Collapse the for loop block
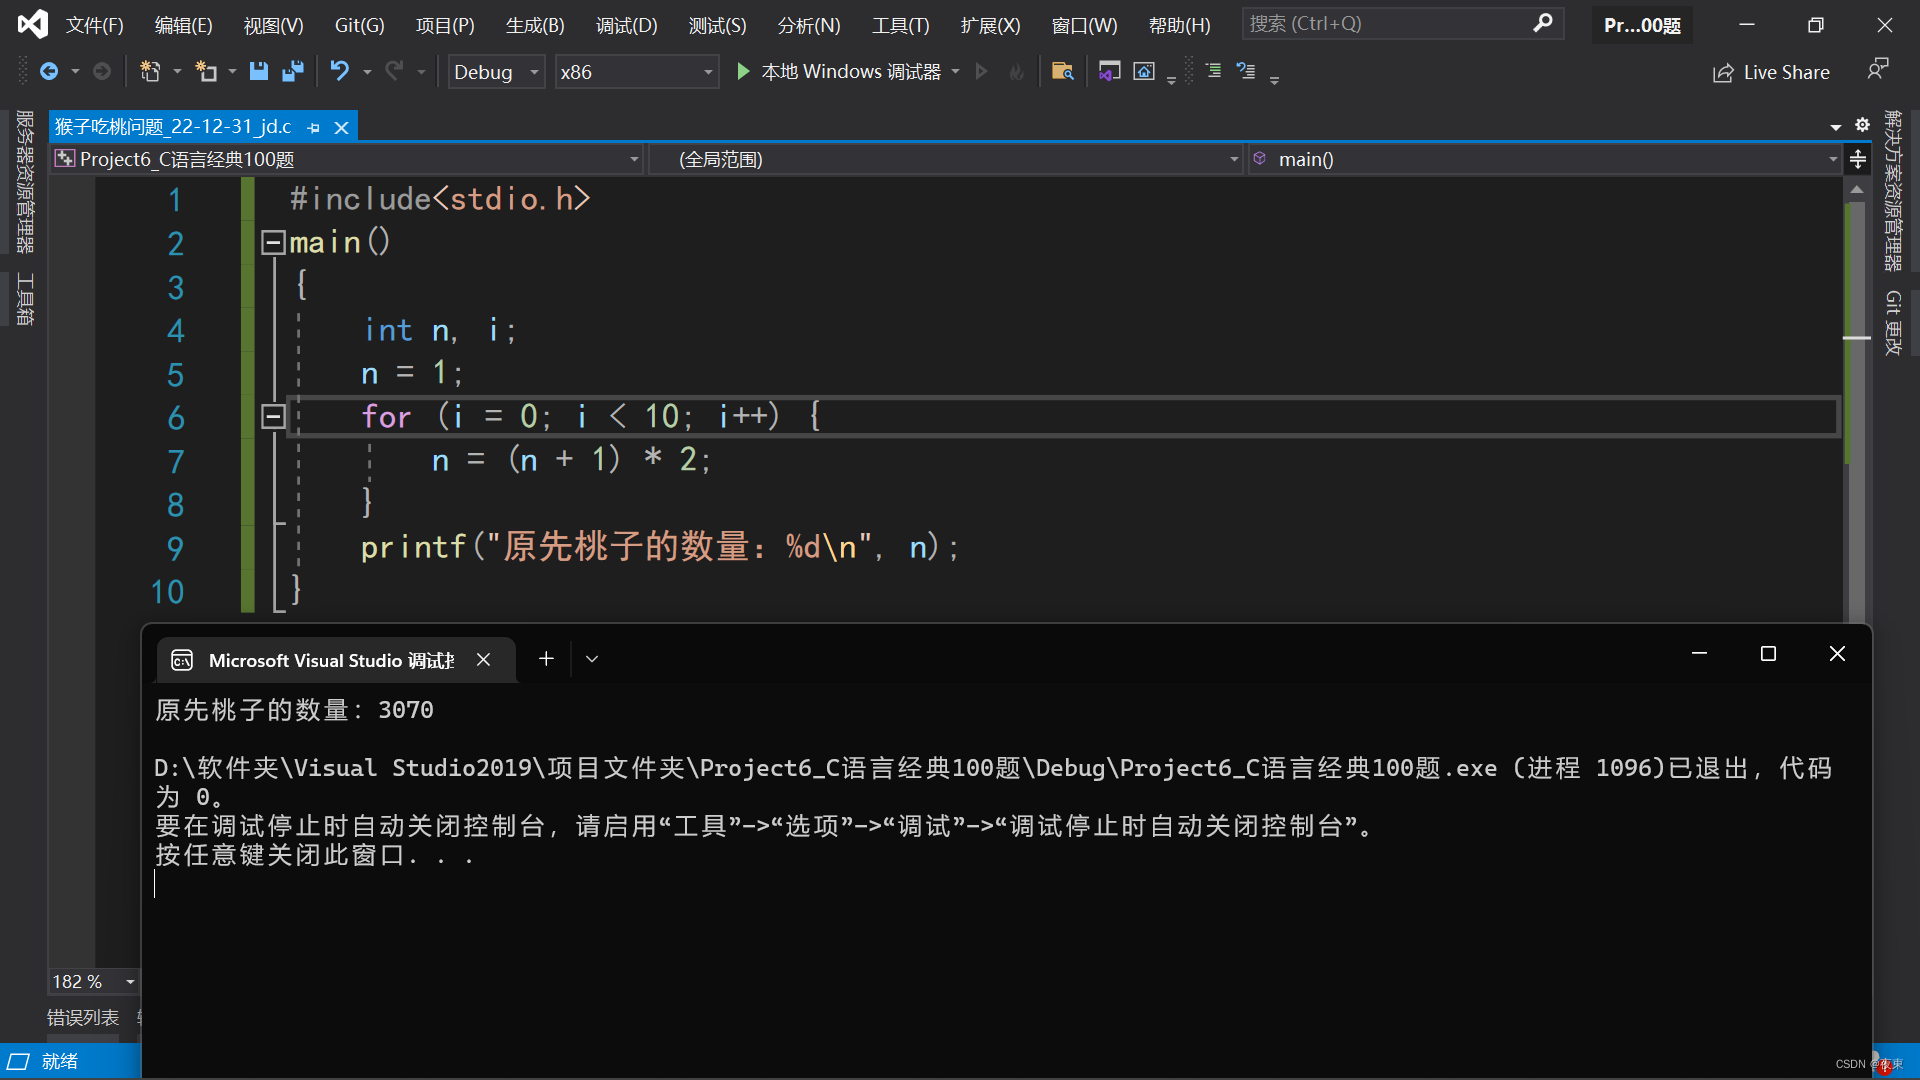The height and width of the screenshot is (1080, 1920). point(272,416)
